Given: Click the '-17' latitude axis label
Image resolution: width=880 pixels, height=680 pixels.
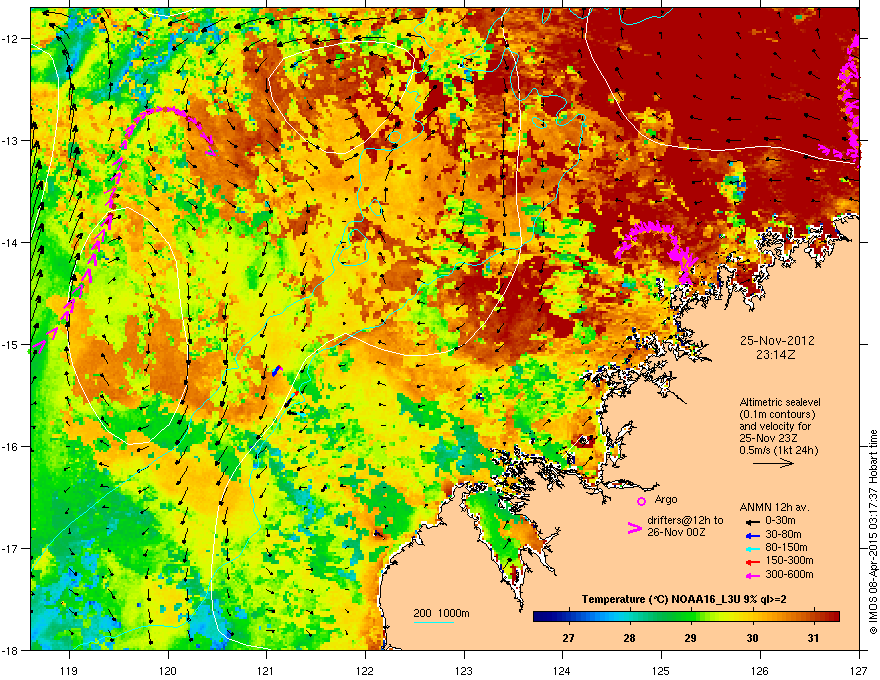Looking at the screenshot, I should coord(10,549).
